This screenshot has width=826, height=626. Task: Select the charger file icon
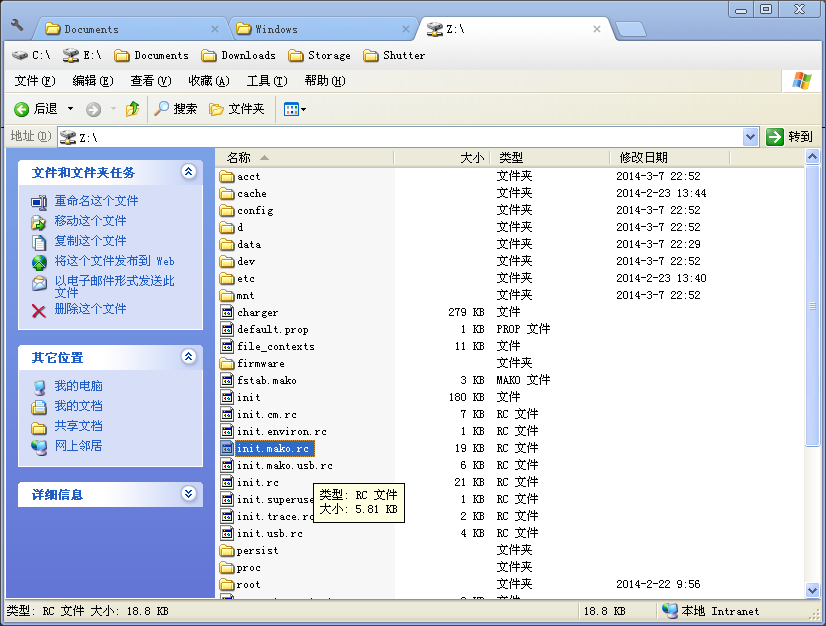[x=227, y=312]
